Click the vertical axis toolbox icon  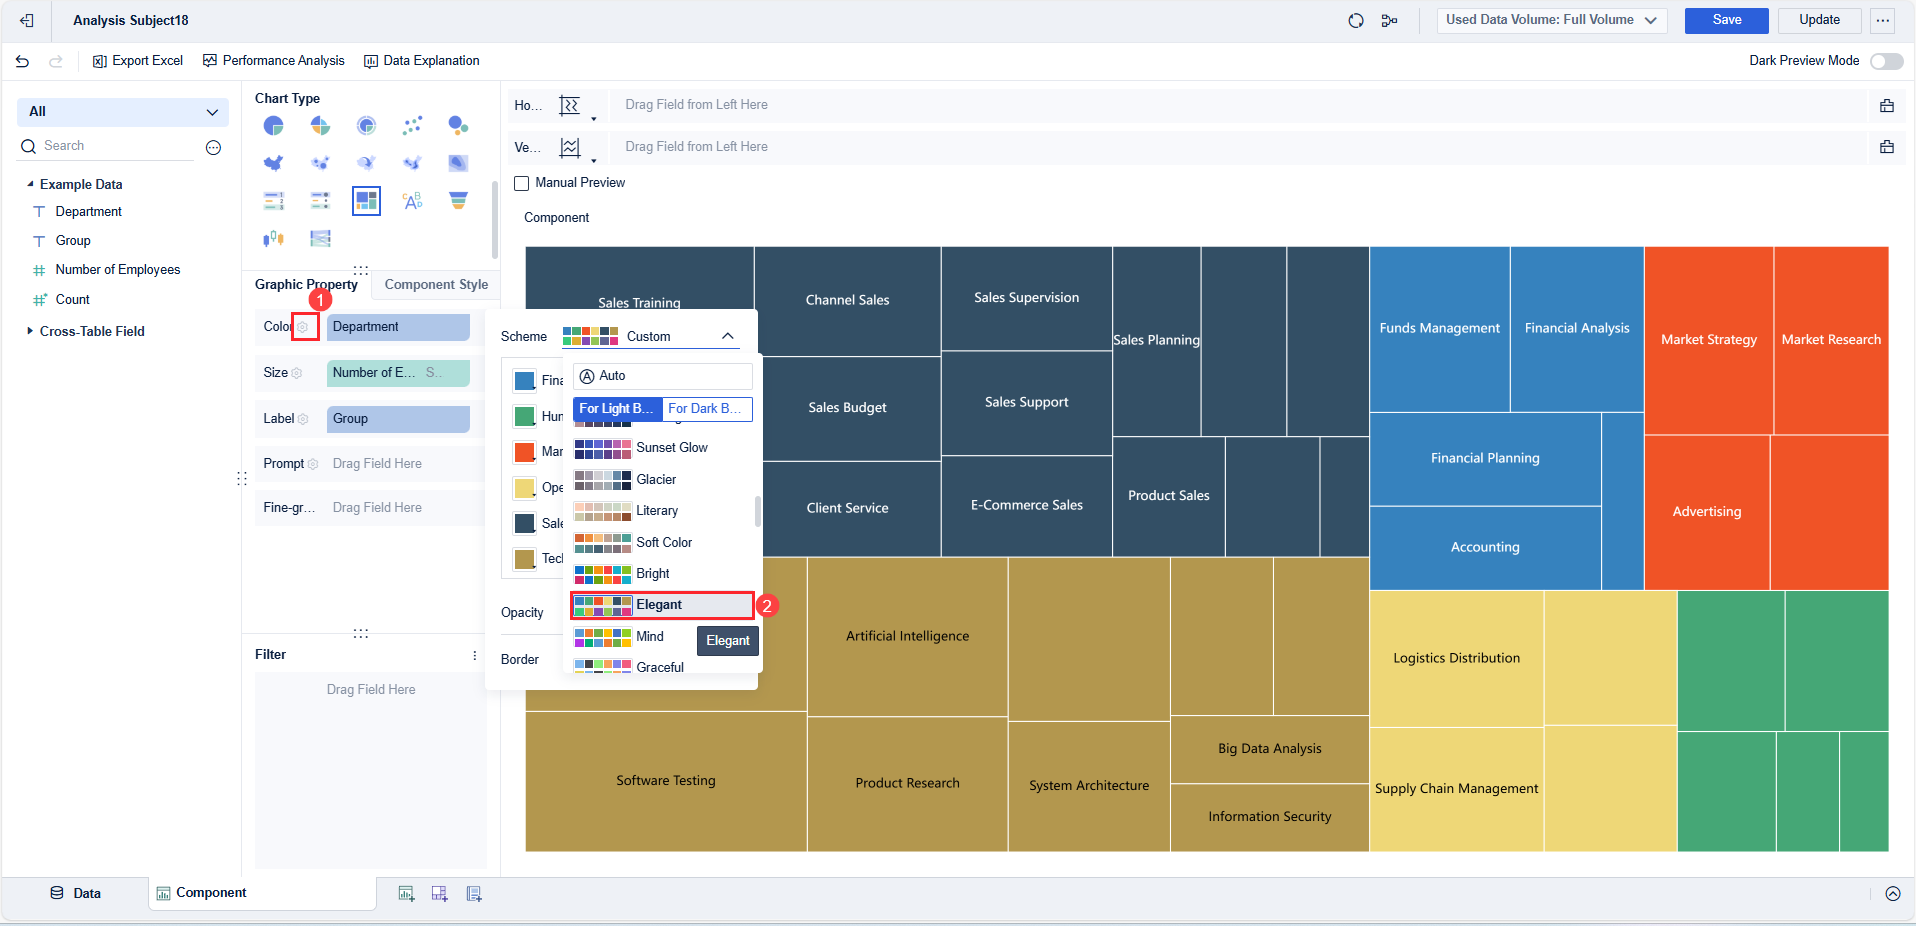click(x=1887, y=147)
